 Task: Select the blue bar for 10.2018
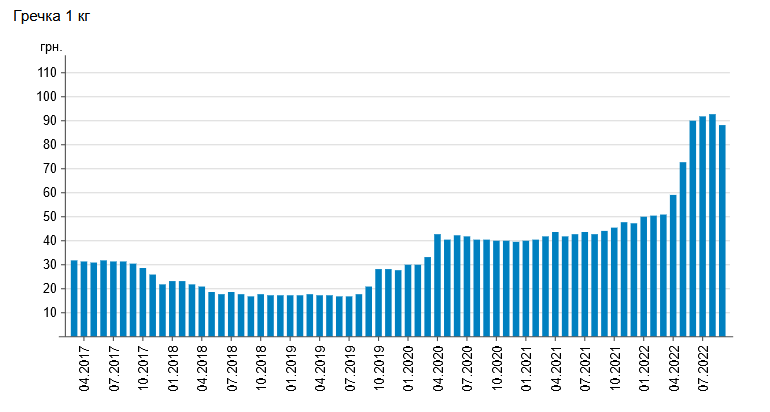tap(261, 315)
